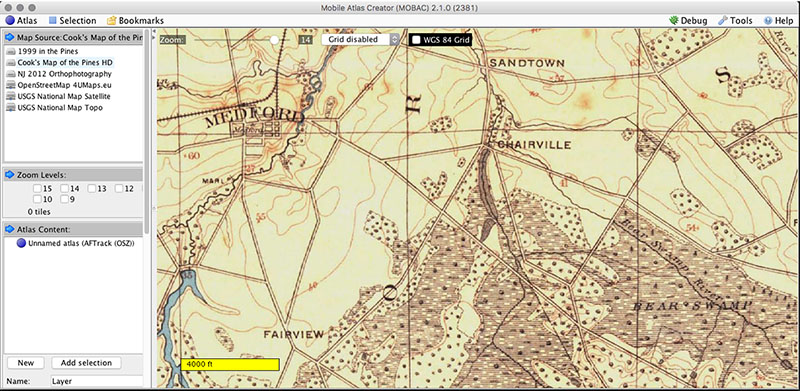The height and width of the screenshot is (391, 800).
Task: Click the green Debug bug icon
Action: tap(674, 21)
